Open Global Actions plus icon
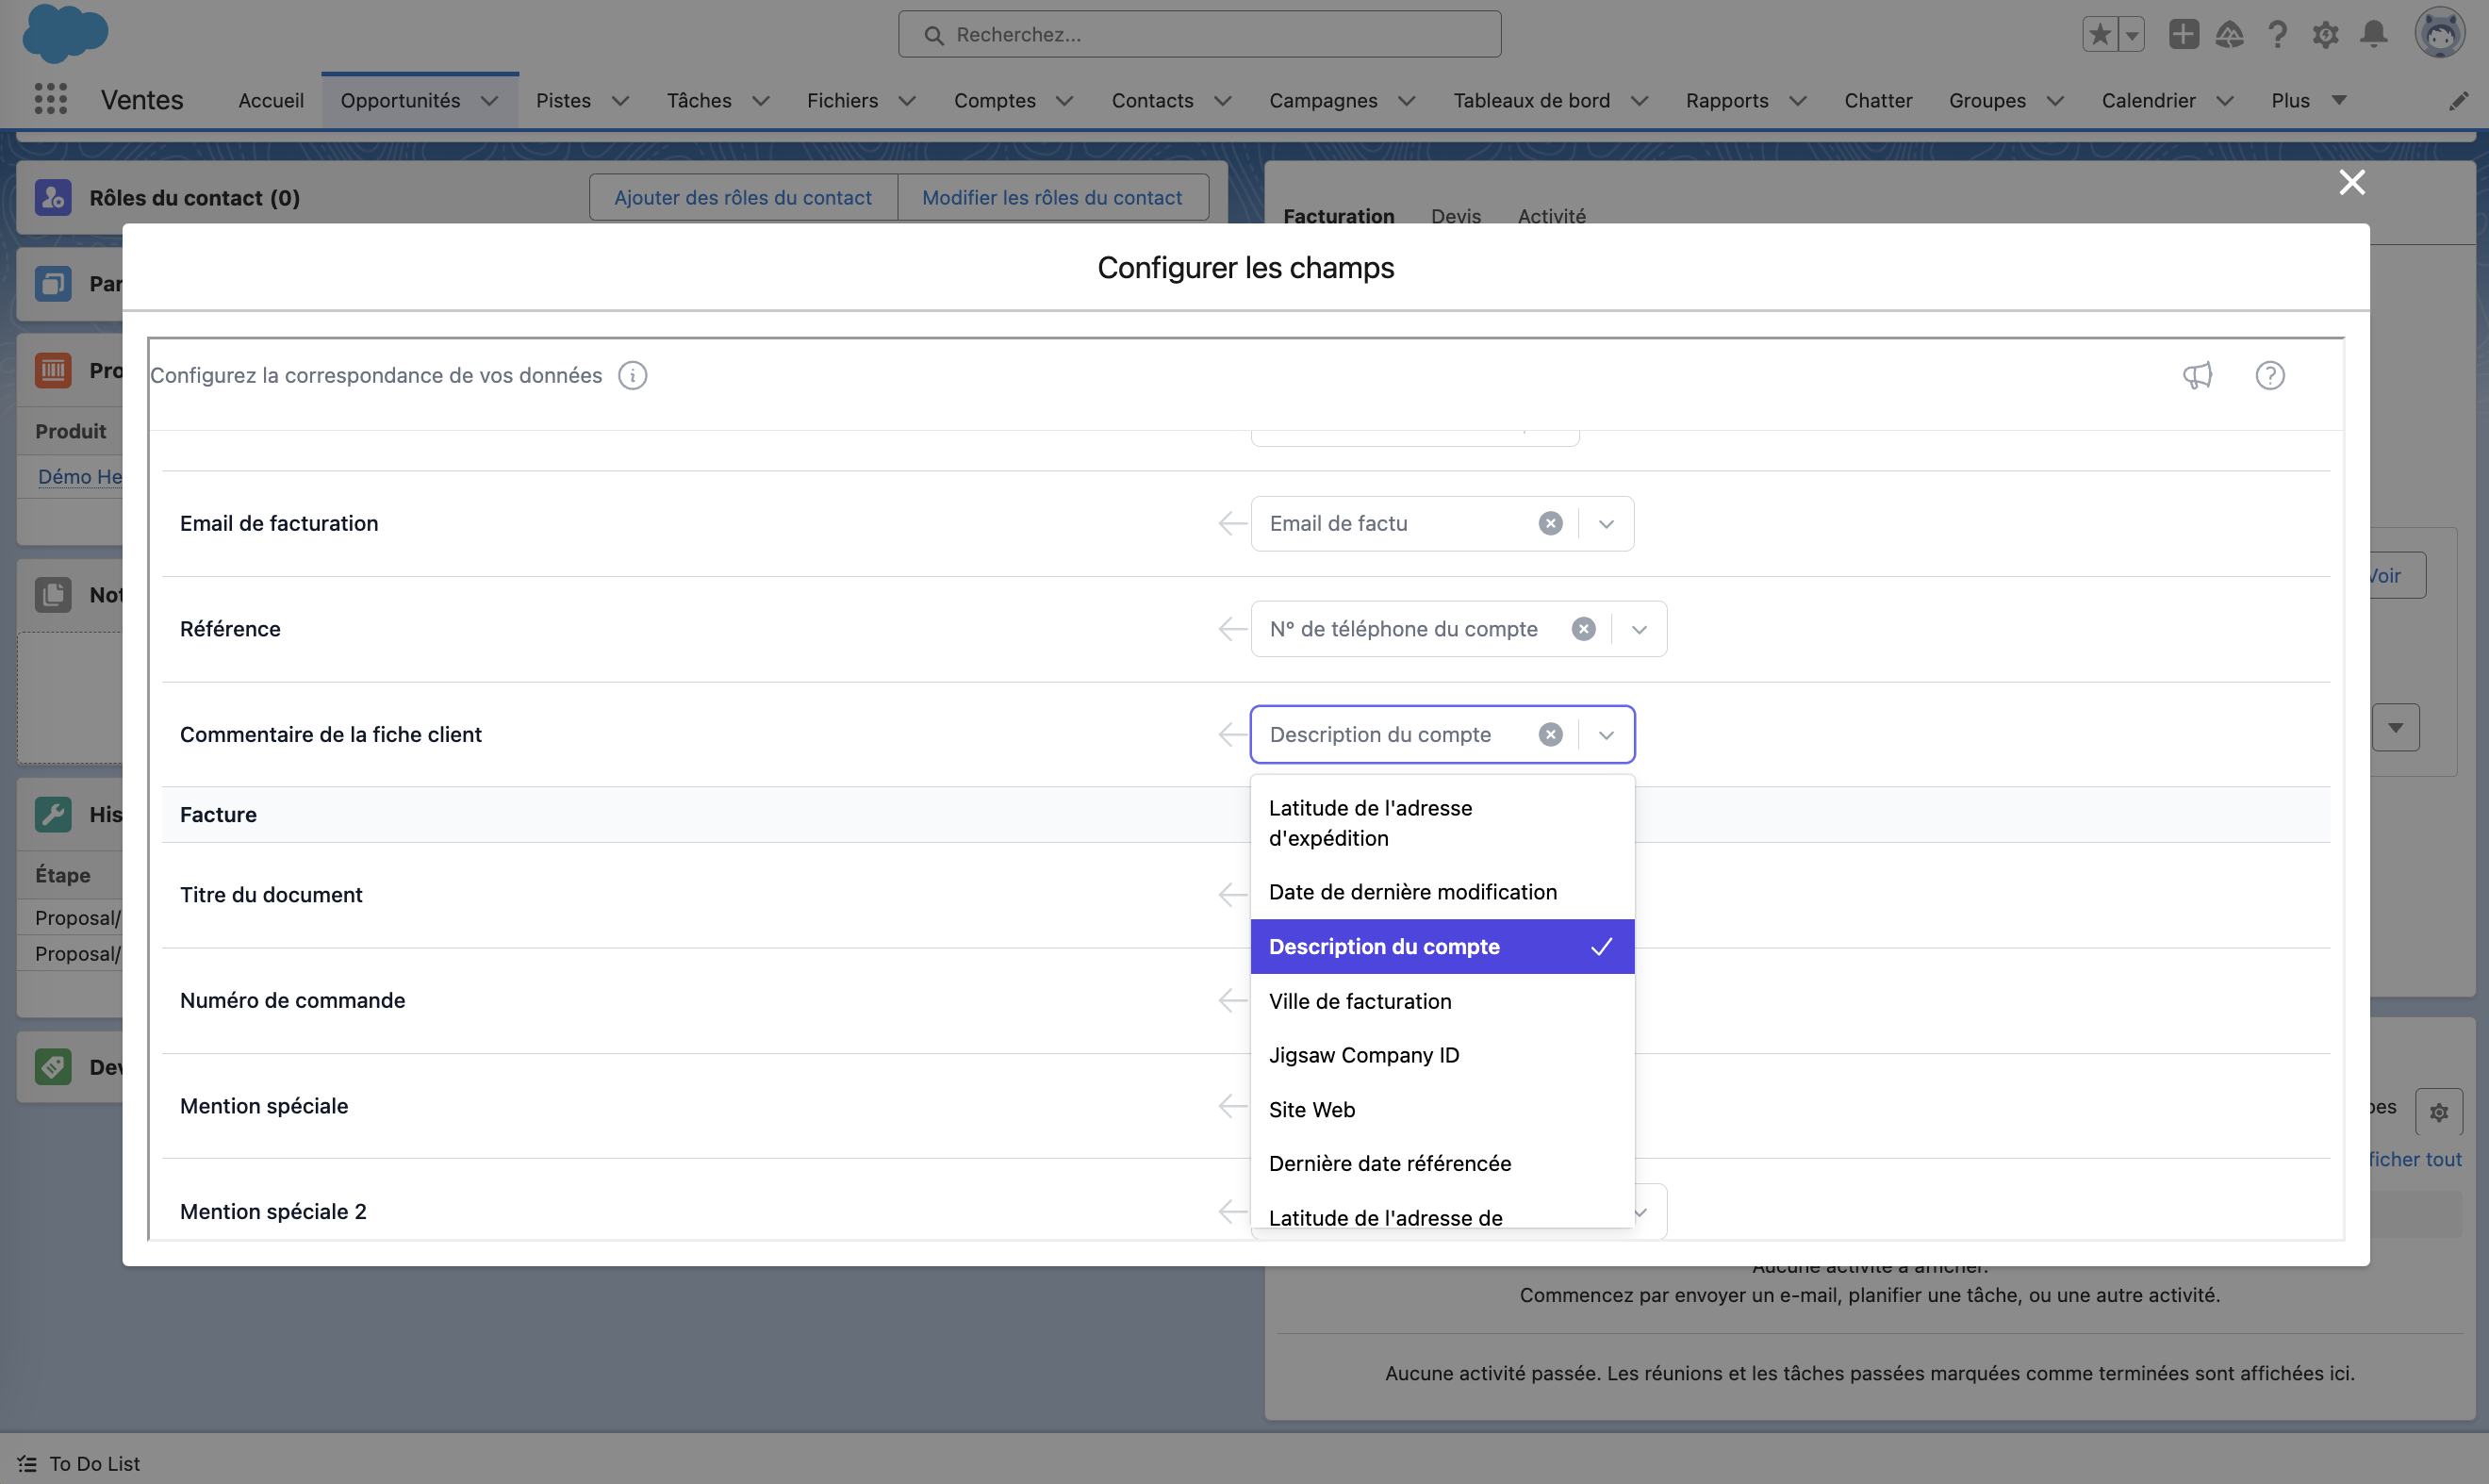The width and height of the screenshot is (2489, 1484). [2183, 35]
